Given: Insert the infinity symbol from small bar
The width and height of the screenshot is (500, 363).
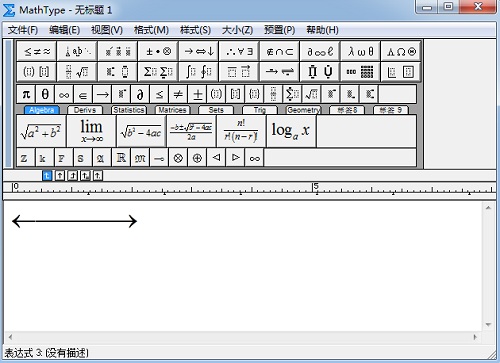Looking at the screenshot, I should [x=64, y=94].
